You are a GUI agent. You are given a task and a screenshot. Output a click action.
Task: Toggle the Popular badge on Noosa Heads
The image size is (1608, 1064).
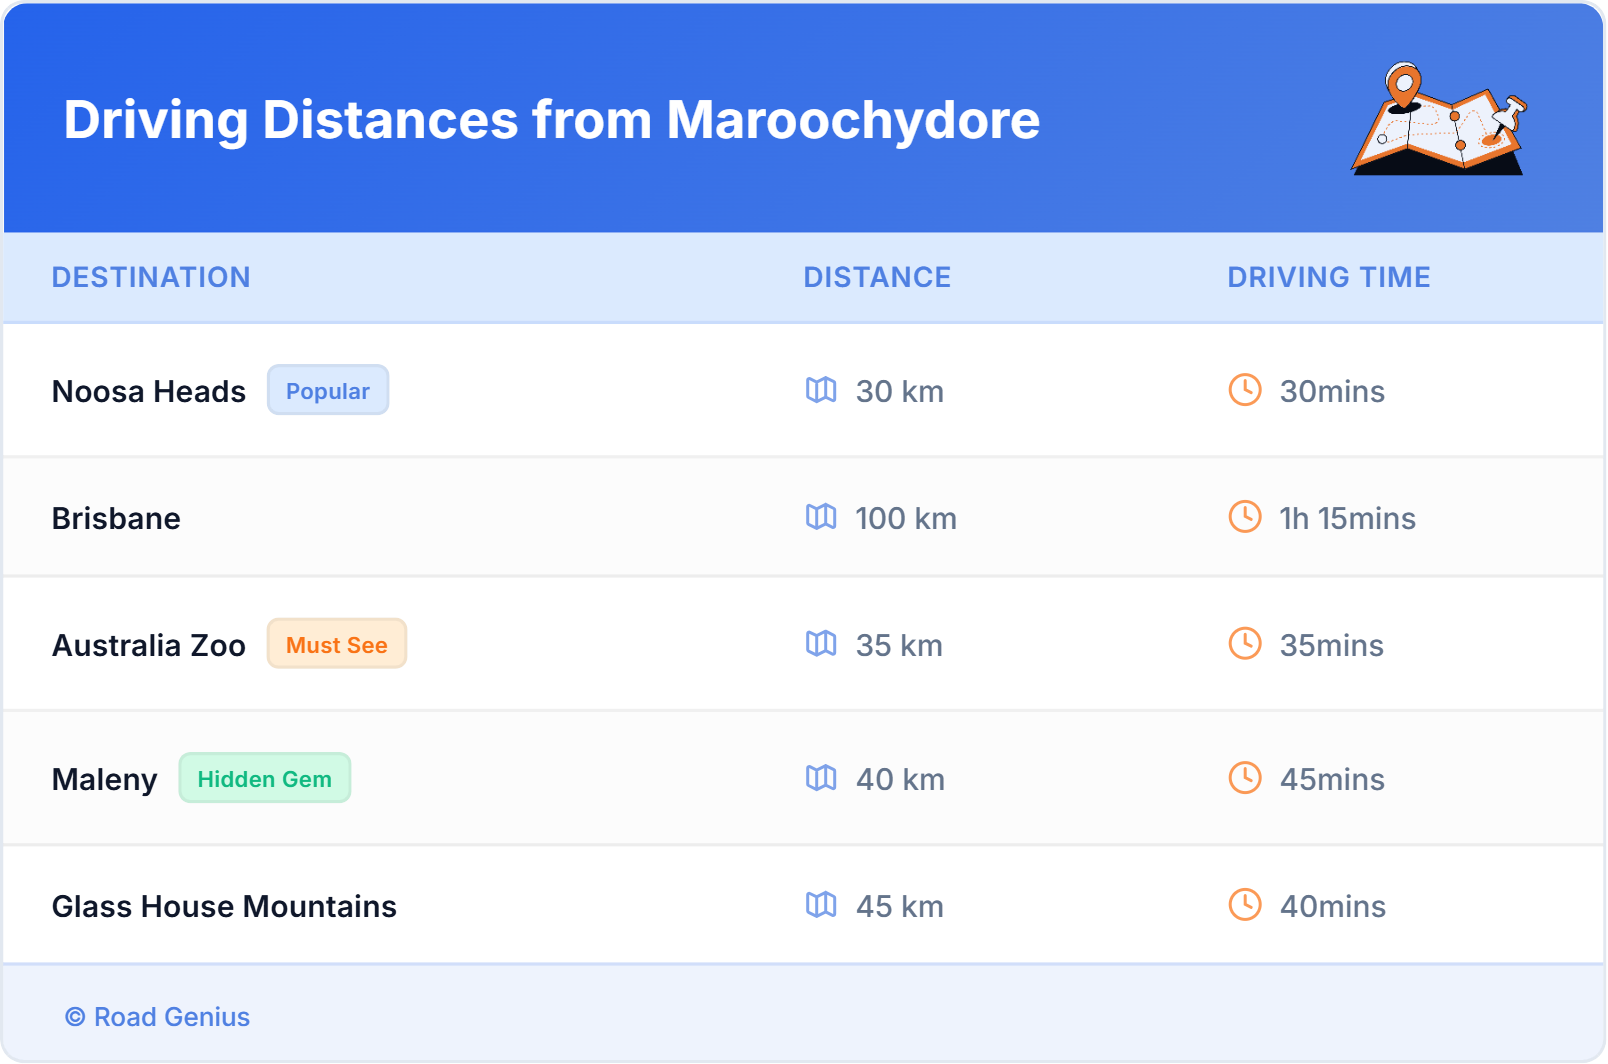[328, 391]
